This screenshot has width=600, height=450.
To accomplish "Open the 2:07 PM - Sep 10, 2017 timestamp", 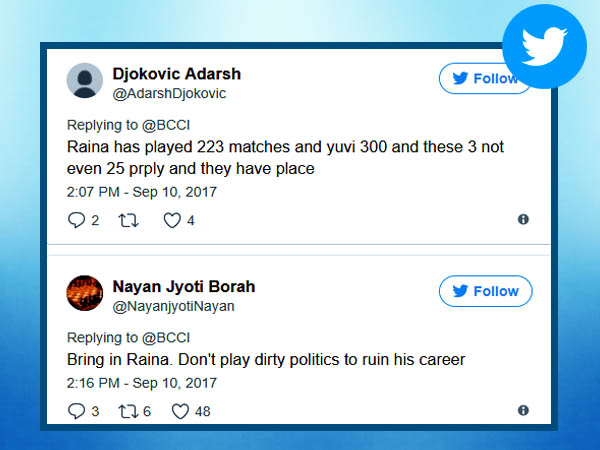I will coord(142,192).
